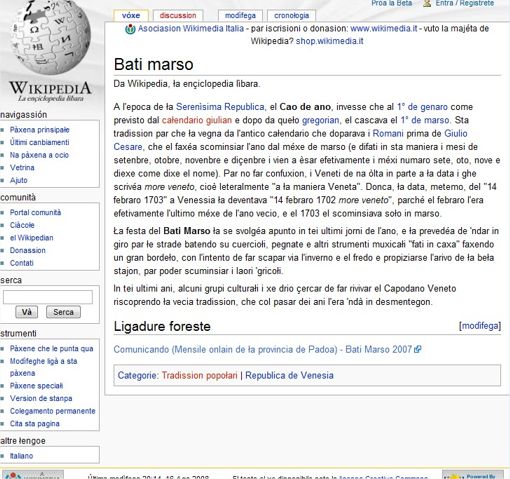Focus the sidebar search input field

(x=48, y=297)
